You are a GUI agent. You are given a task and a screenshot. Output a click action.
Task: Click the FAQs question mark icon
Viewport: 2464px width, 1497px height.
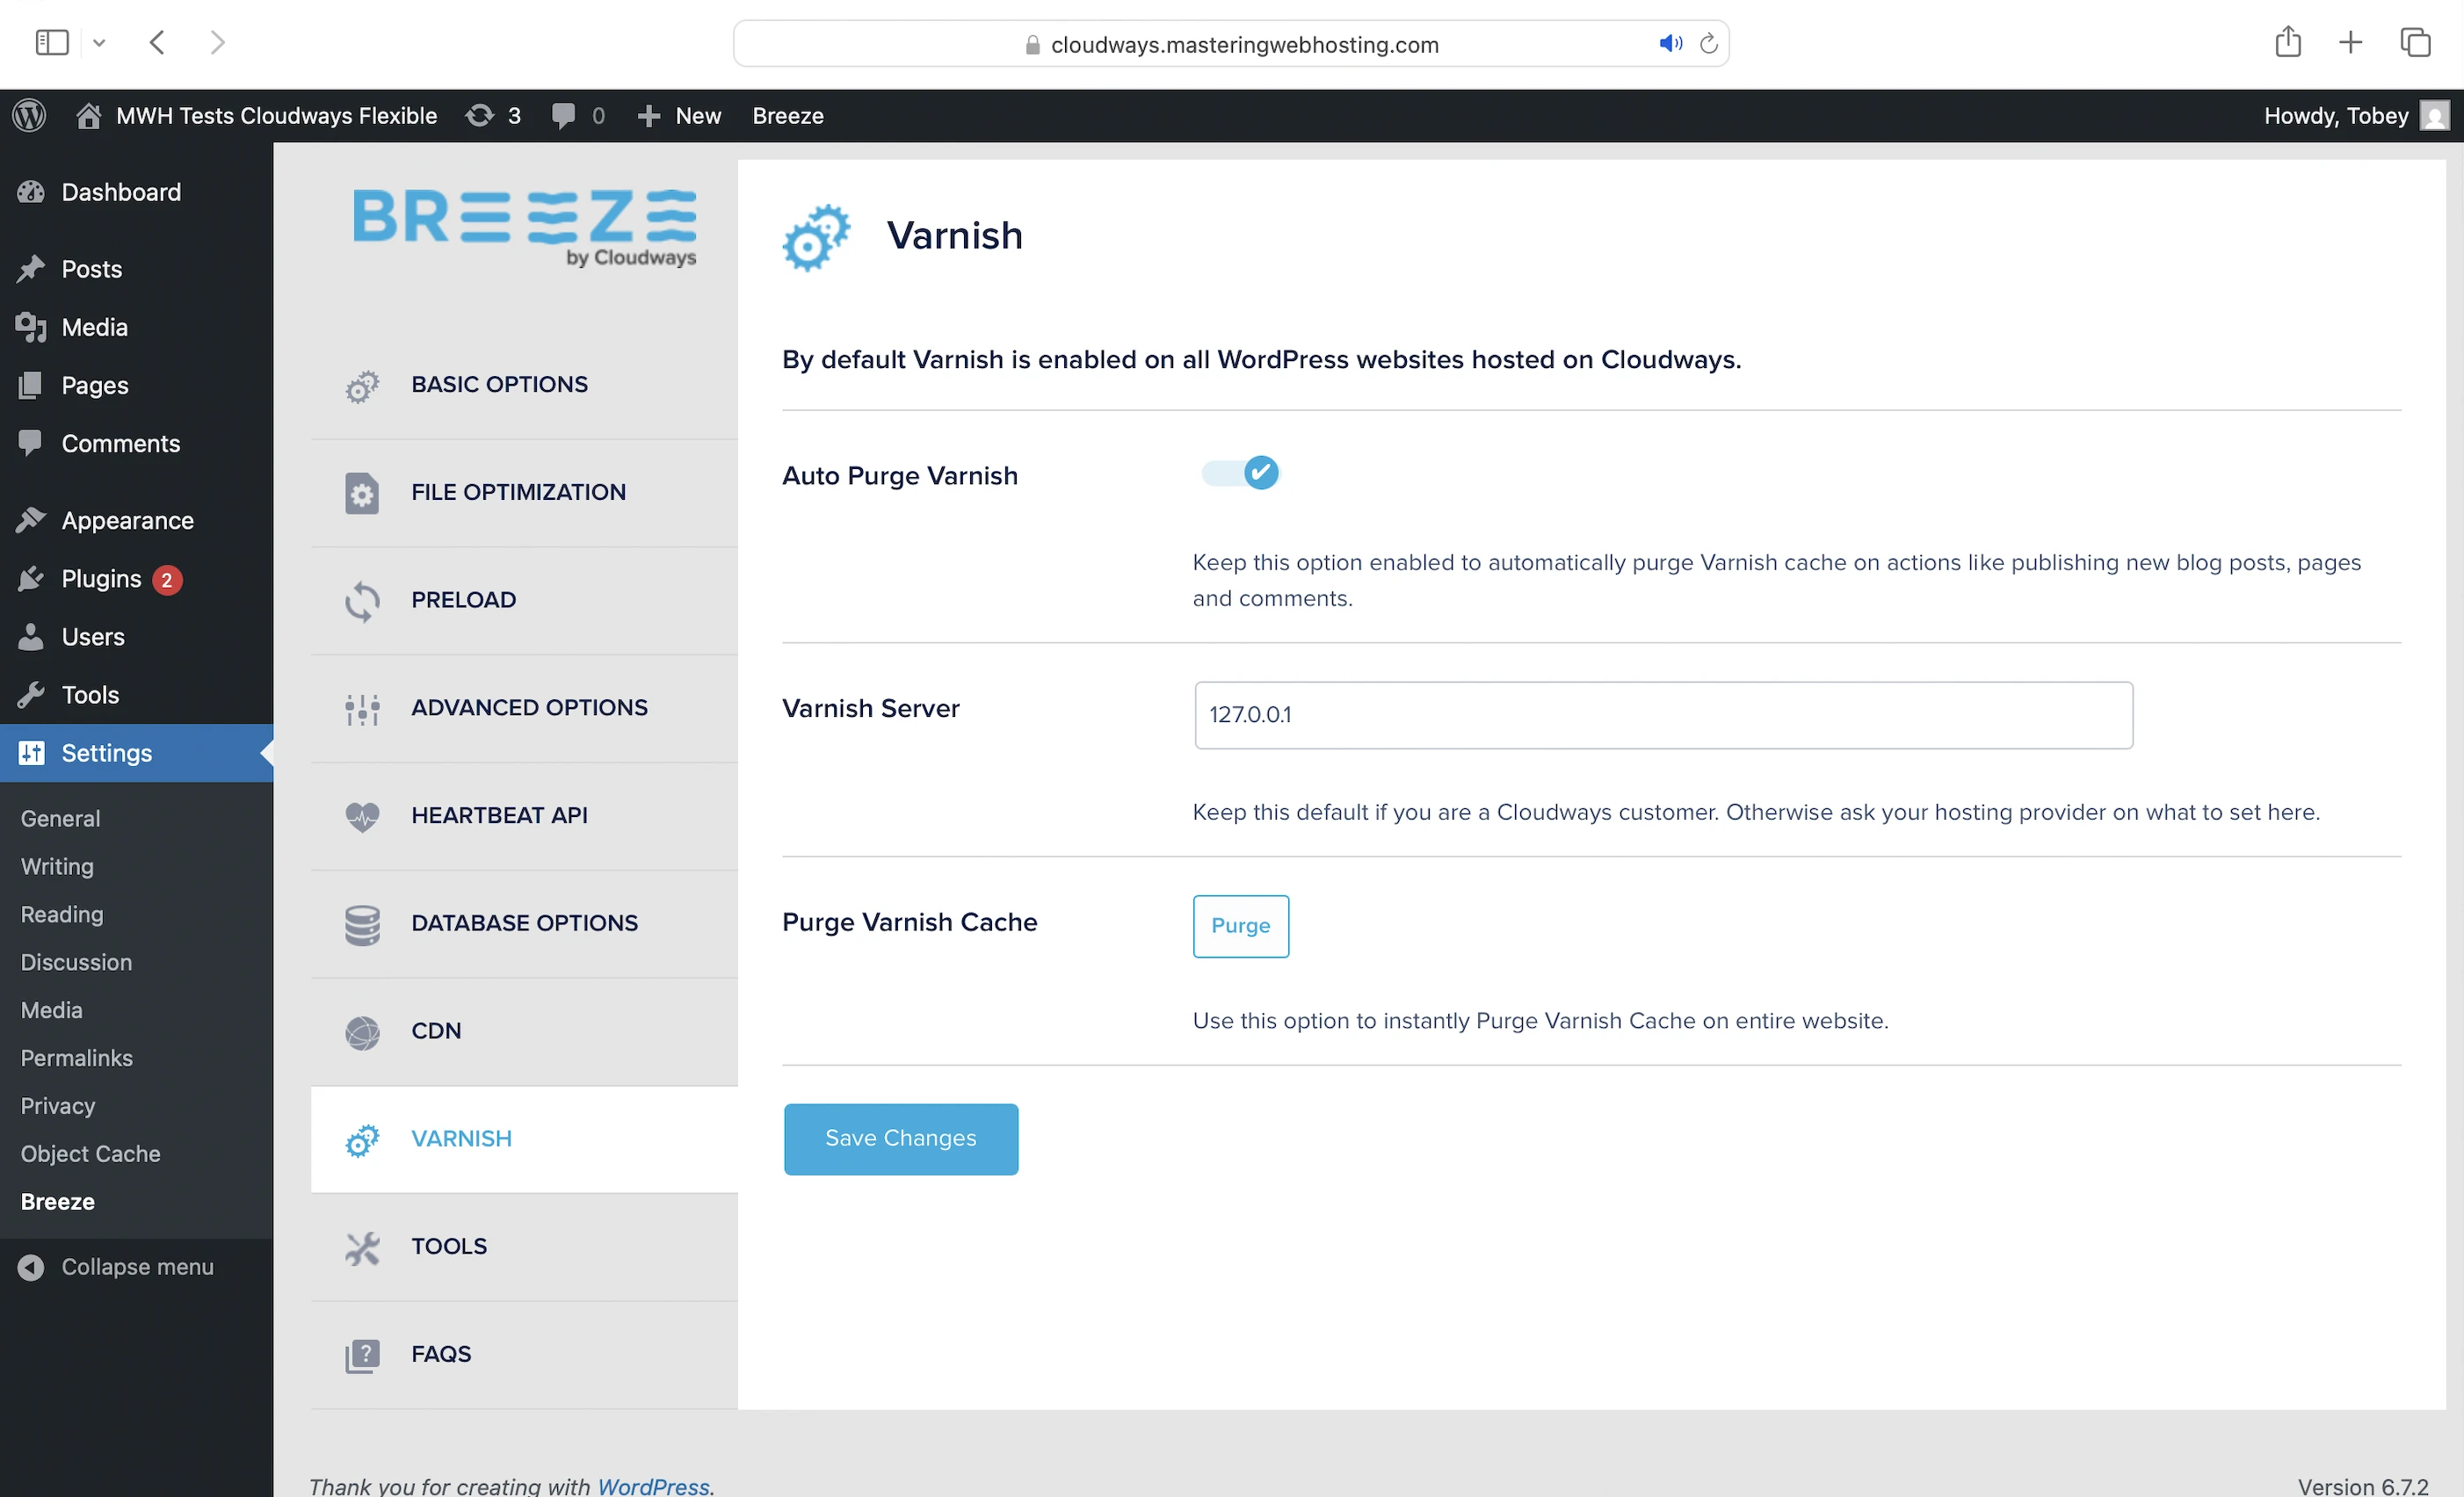click(361, 1355)
